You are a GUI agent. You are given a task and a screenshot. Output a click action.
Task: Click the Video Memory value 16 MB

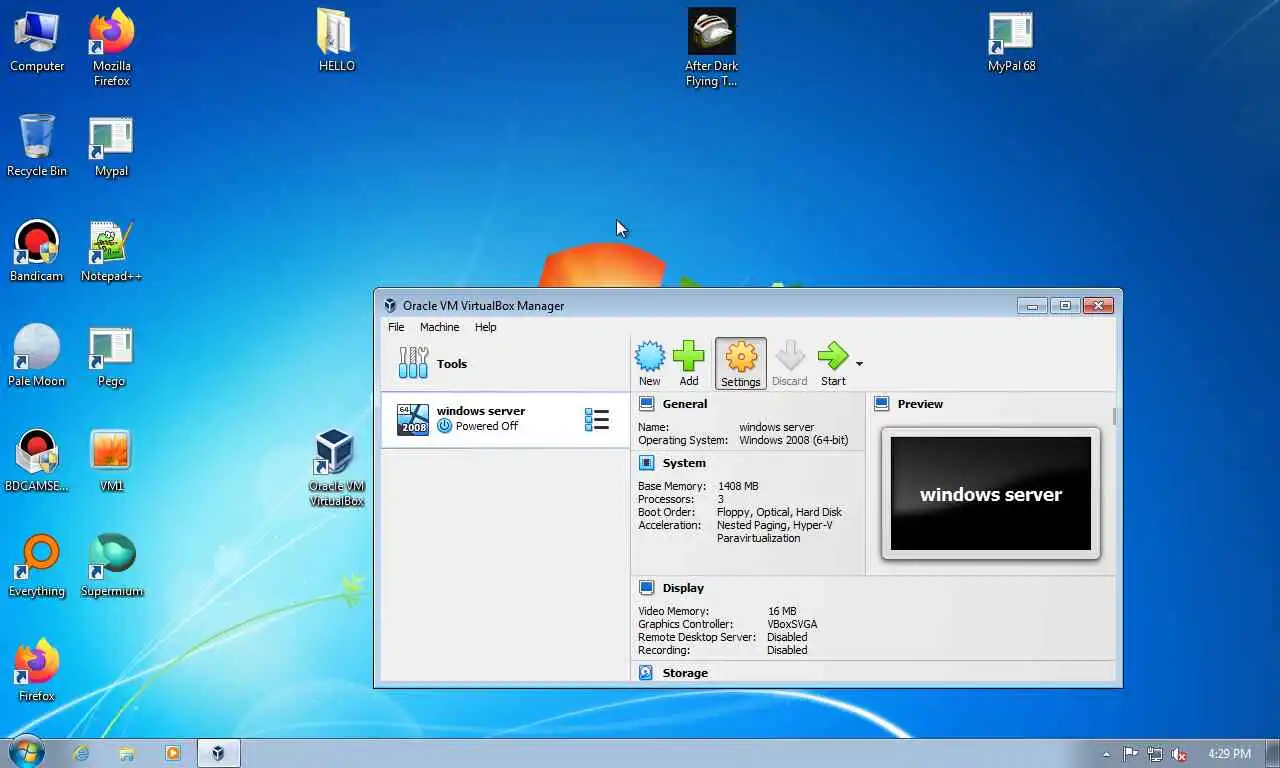point(782,611)
